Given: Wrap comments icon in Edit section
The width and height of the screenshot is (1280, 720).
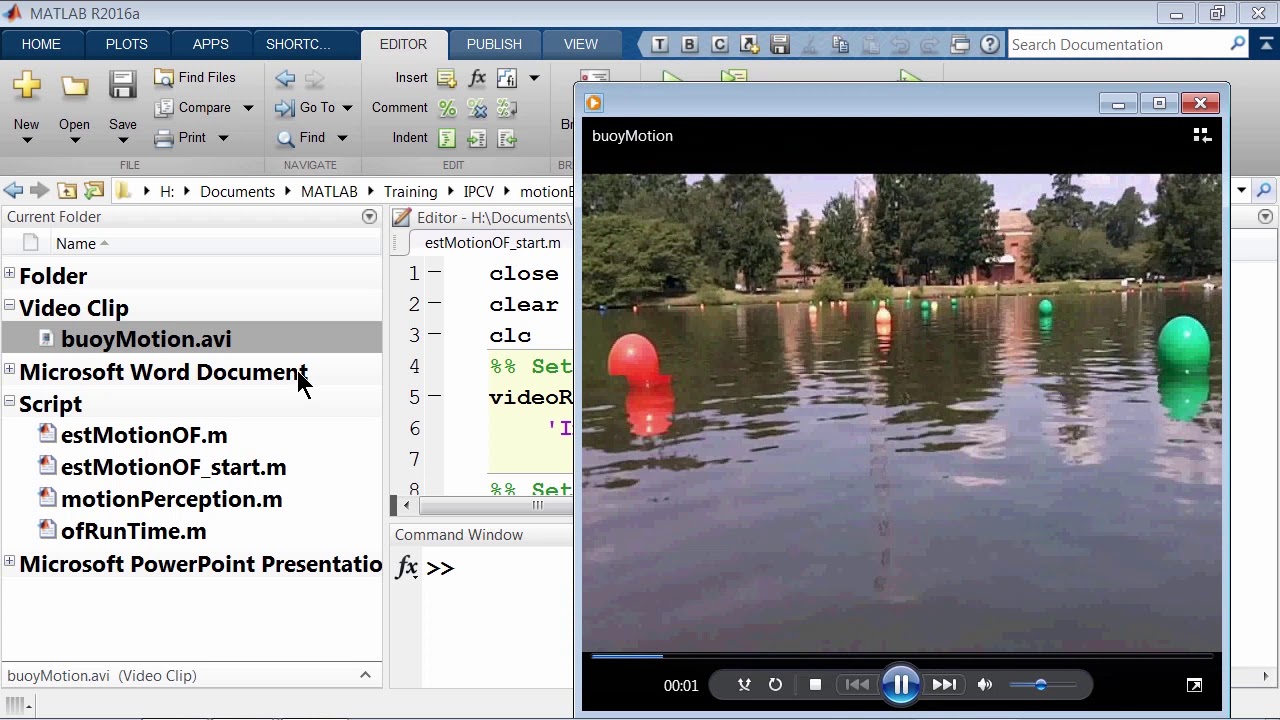Looking at the screenshot, I should click(x=507, y=108).
